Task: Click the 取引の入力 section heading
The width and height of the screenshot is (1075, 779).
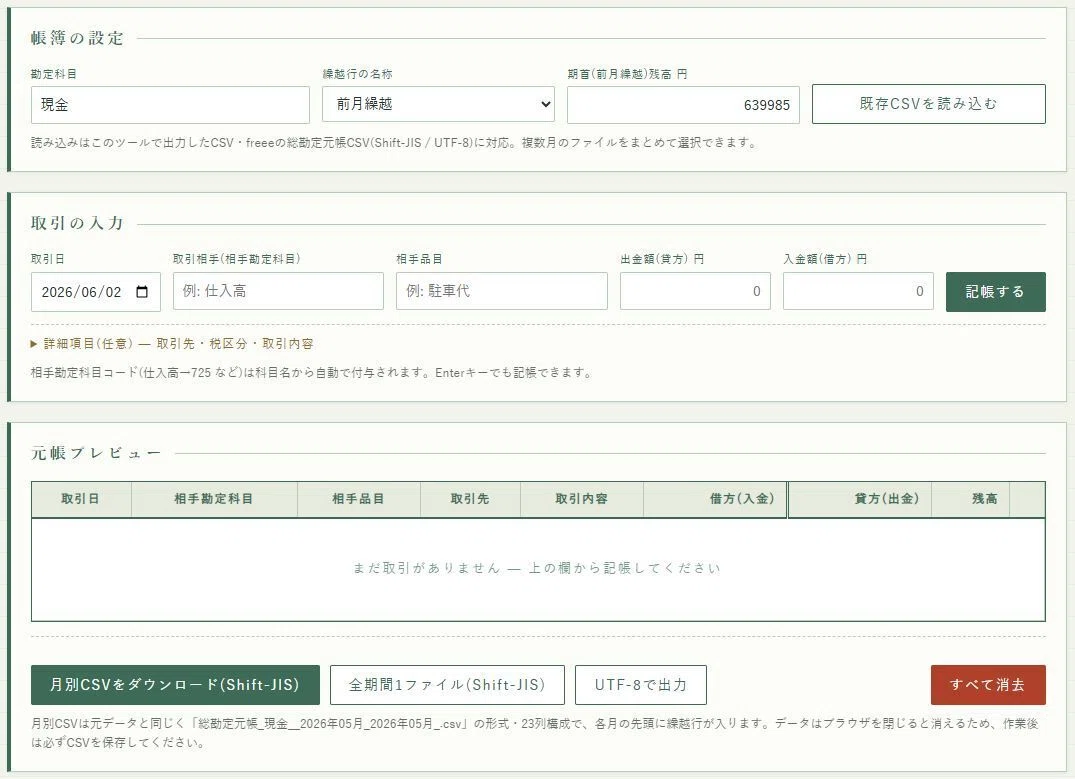Action: (77, 223)
